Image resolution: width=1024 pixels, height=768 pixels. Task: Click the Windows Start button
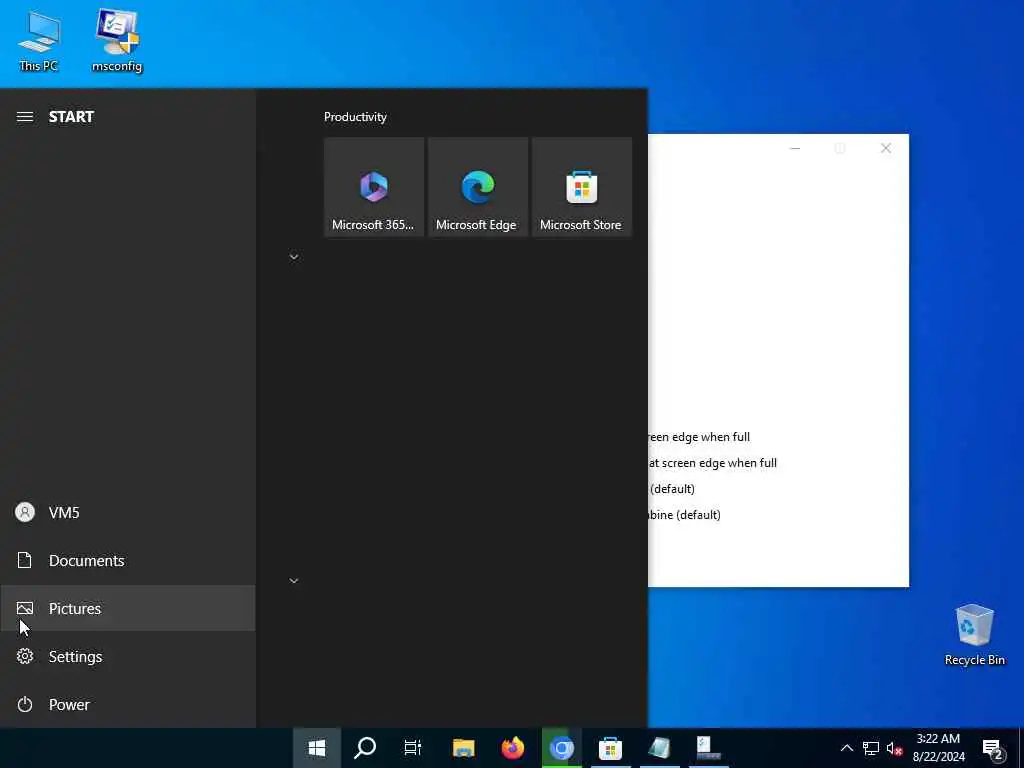pos(317,748)
